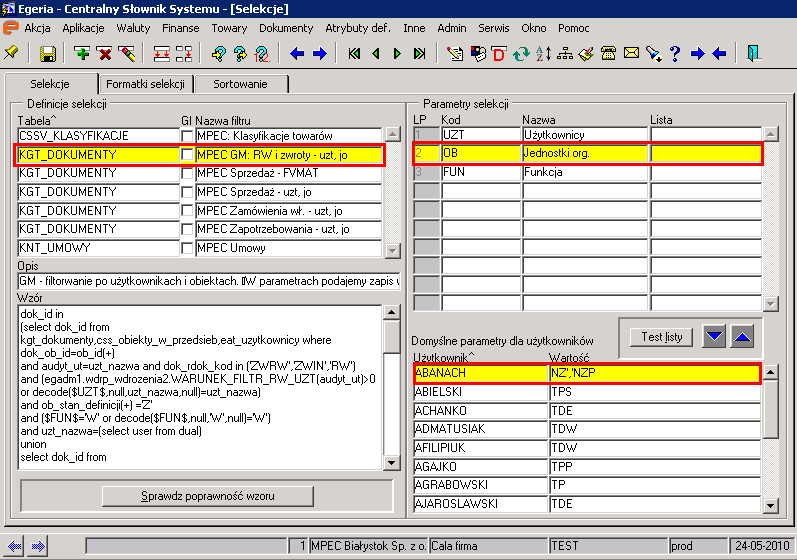Click the Opis description field

208,281
